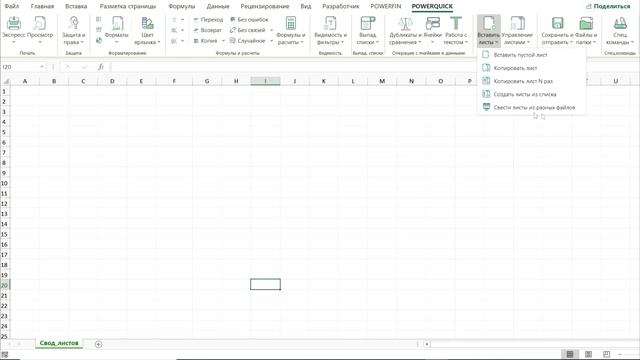Click in the Name Box field
Screen dimensions: 640x360
20,67
